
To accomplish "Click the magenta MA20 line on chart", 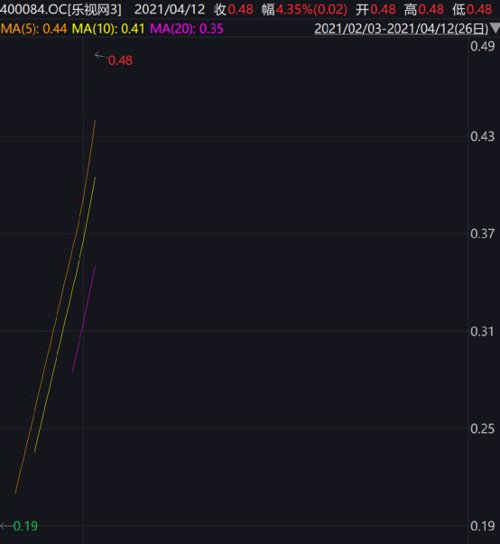I will [x=84, y=319].
